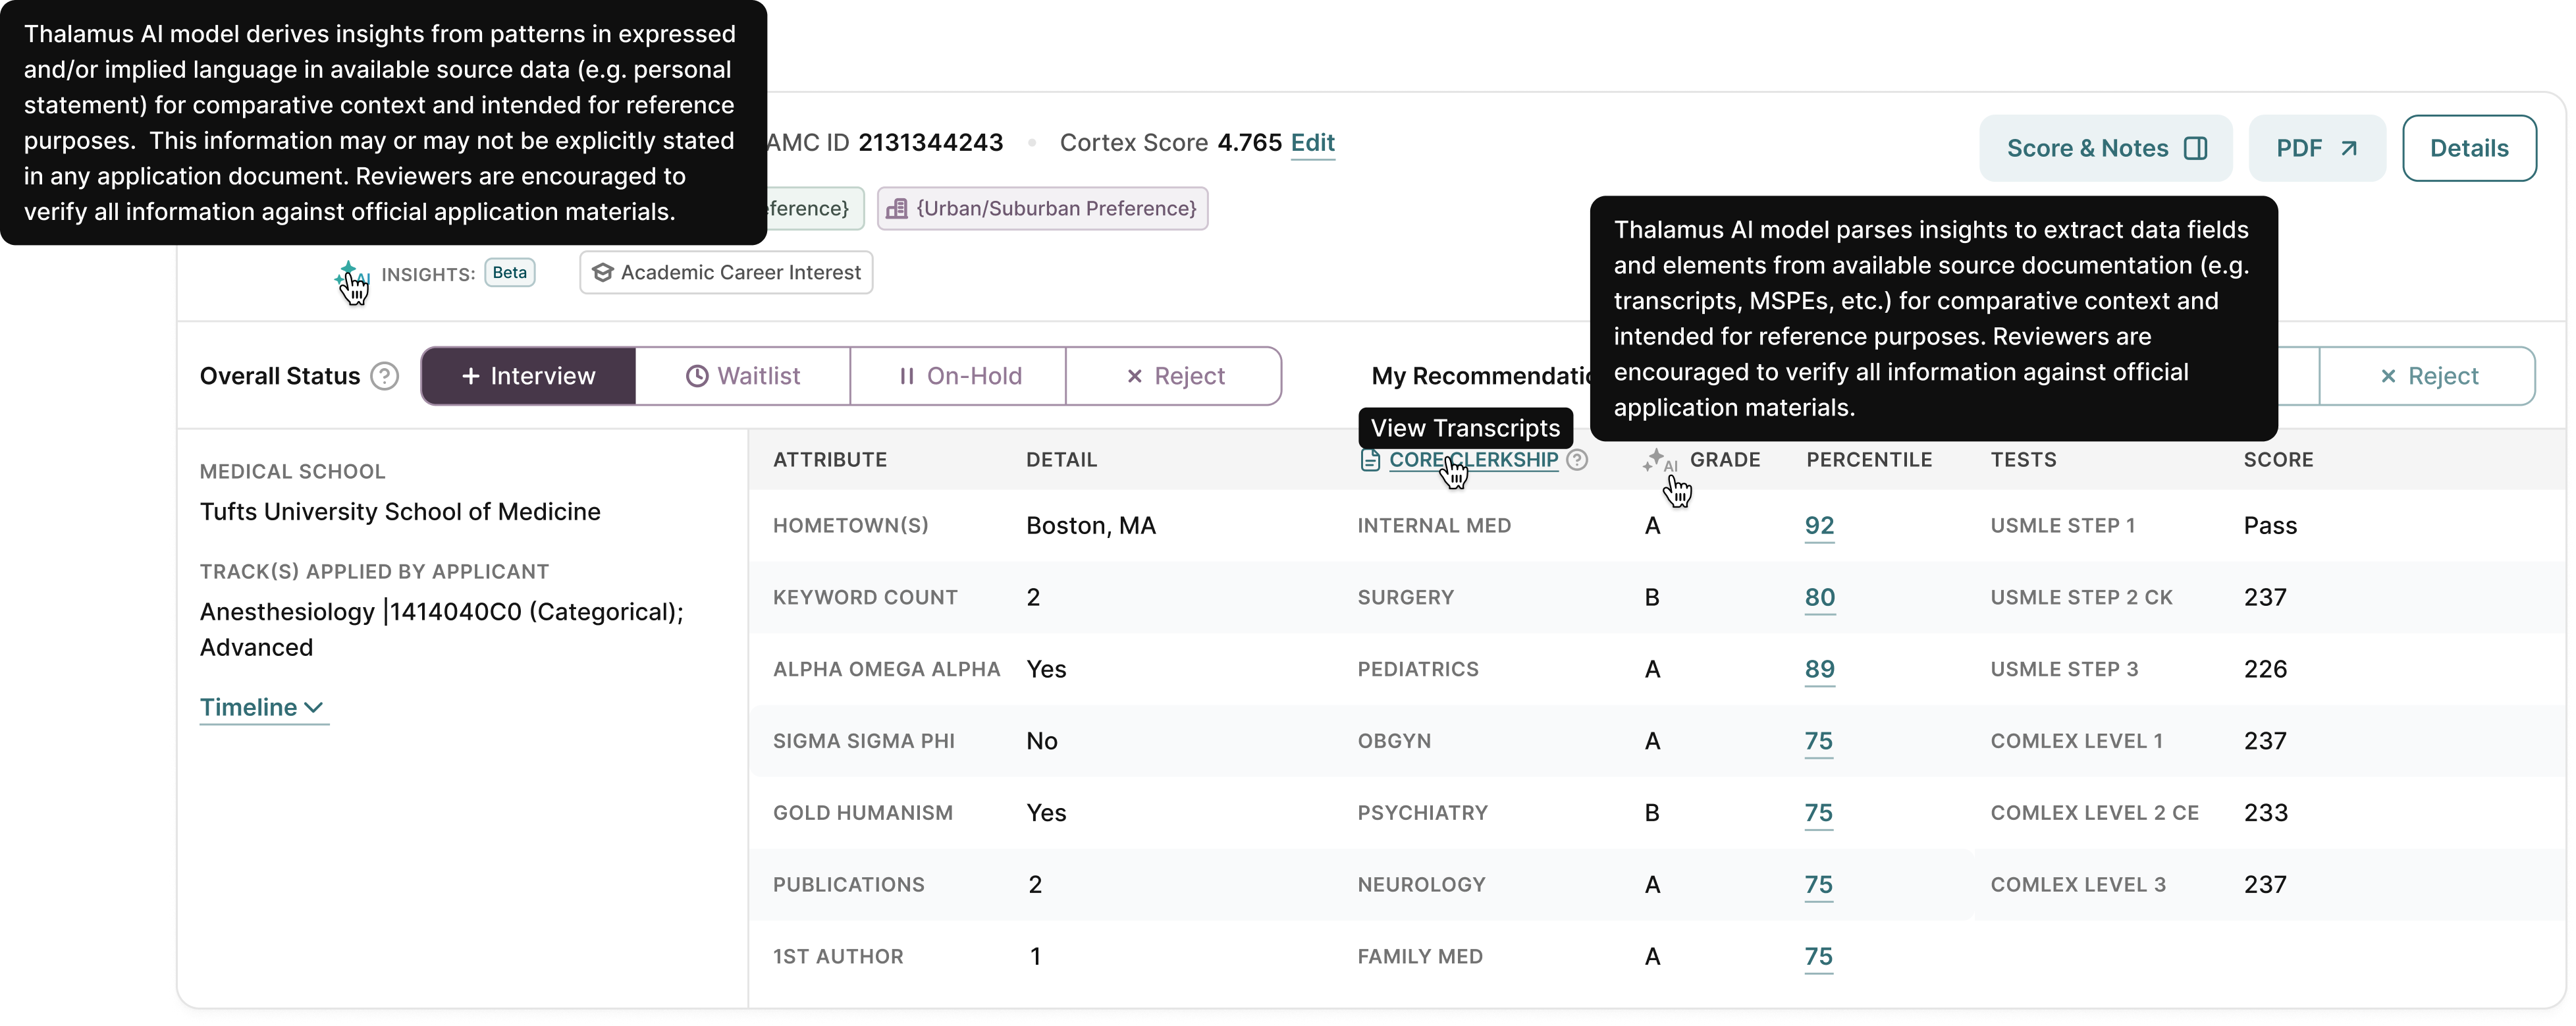2576x1026 pixels.
Task: Set Overall Status to Interview
Action: [528, 376]
